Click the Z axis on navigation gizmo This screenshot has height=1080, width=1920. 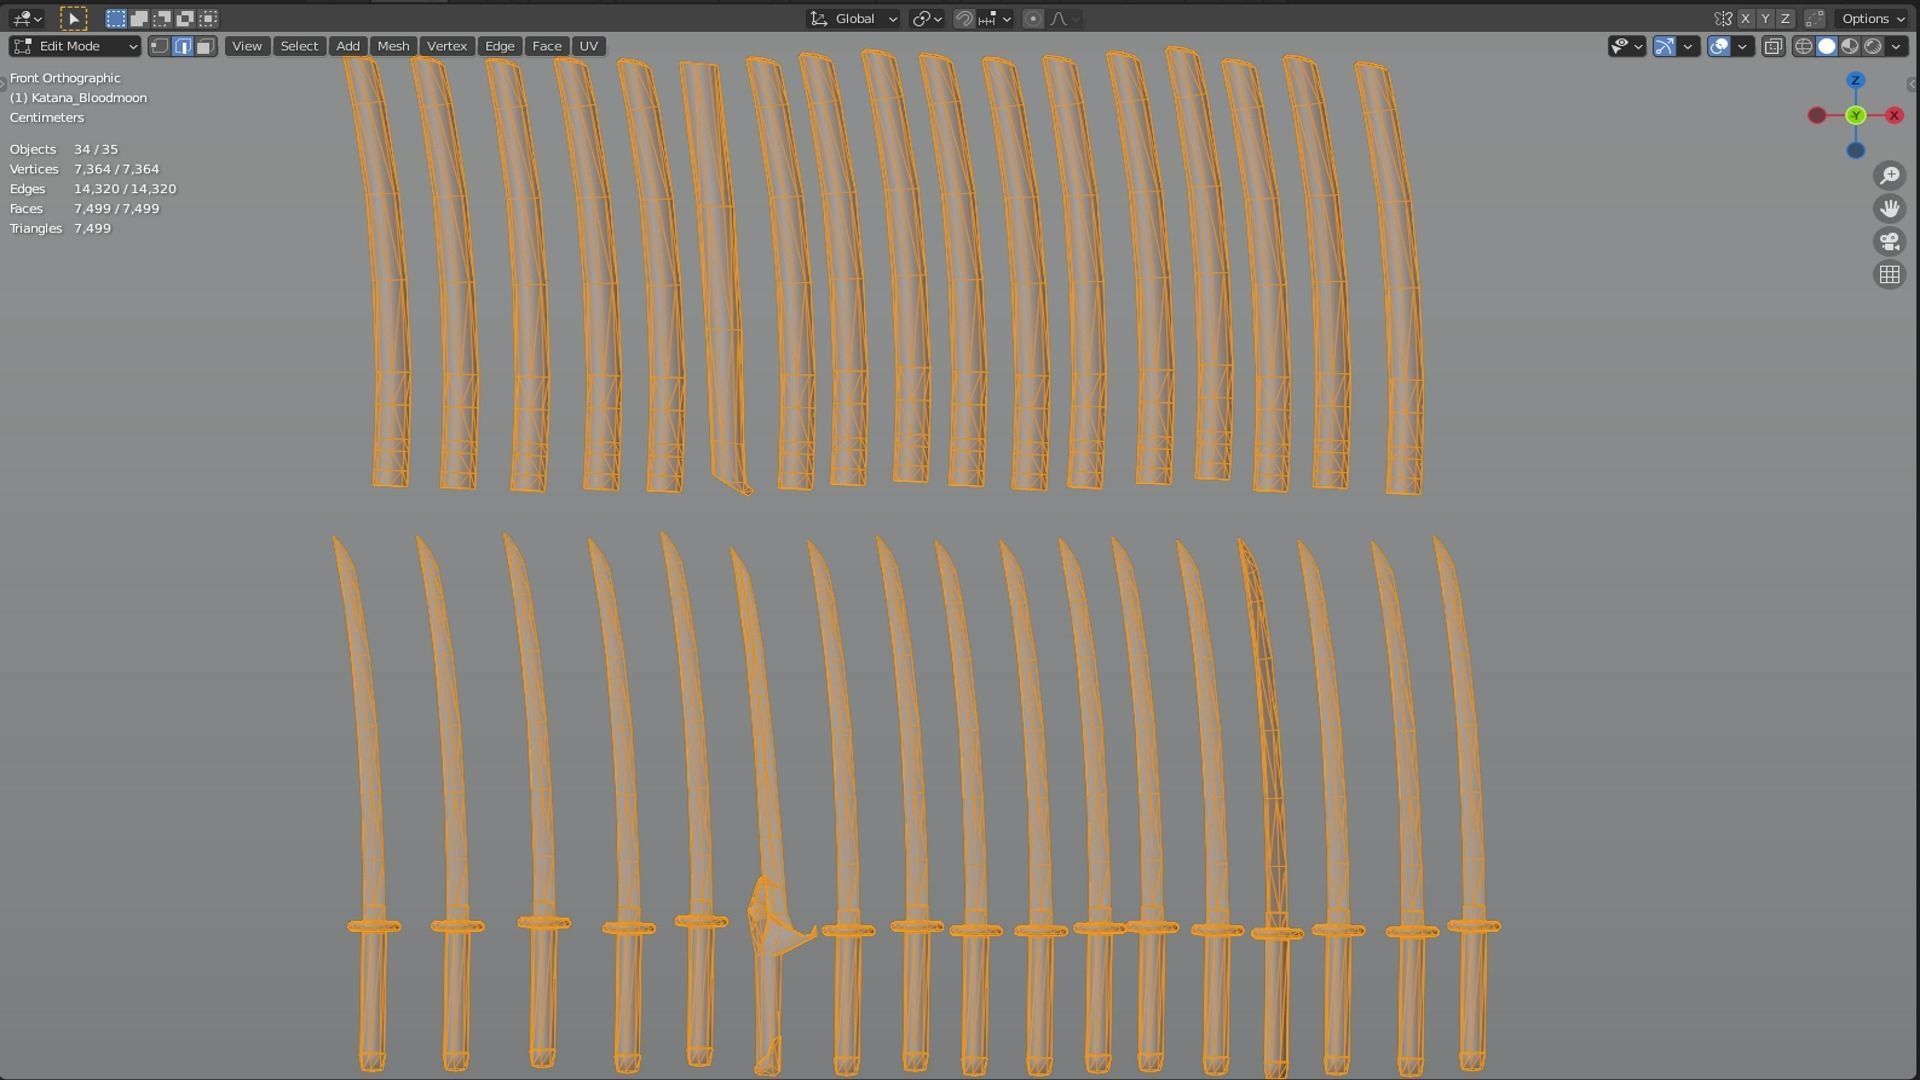1855,80
